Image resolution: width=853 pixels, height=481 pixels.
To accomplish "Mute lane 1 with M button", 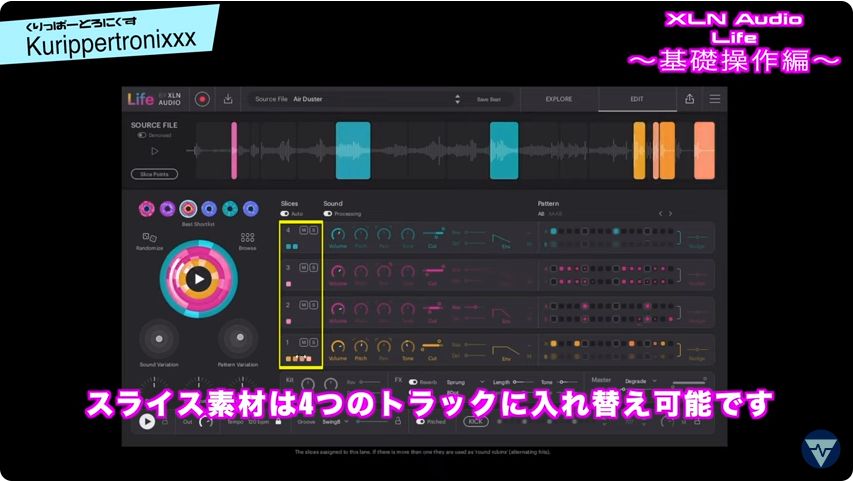I will coord(304,342).
